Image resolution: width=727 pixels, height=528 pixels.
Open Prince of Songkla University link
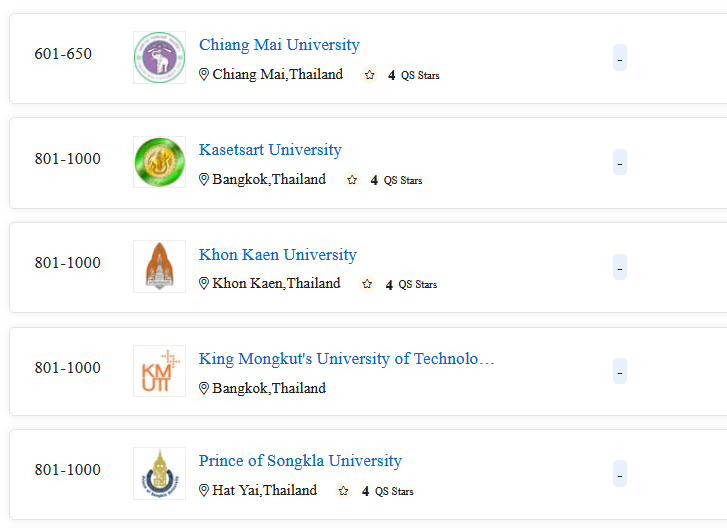point(300,461)
